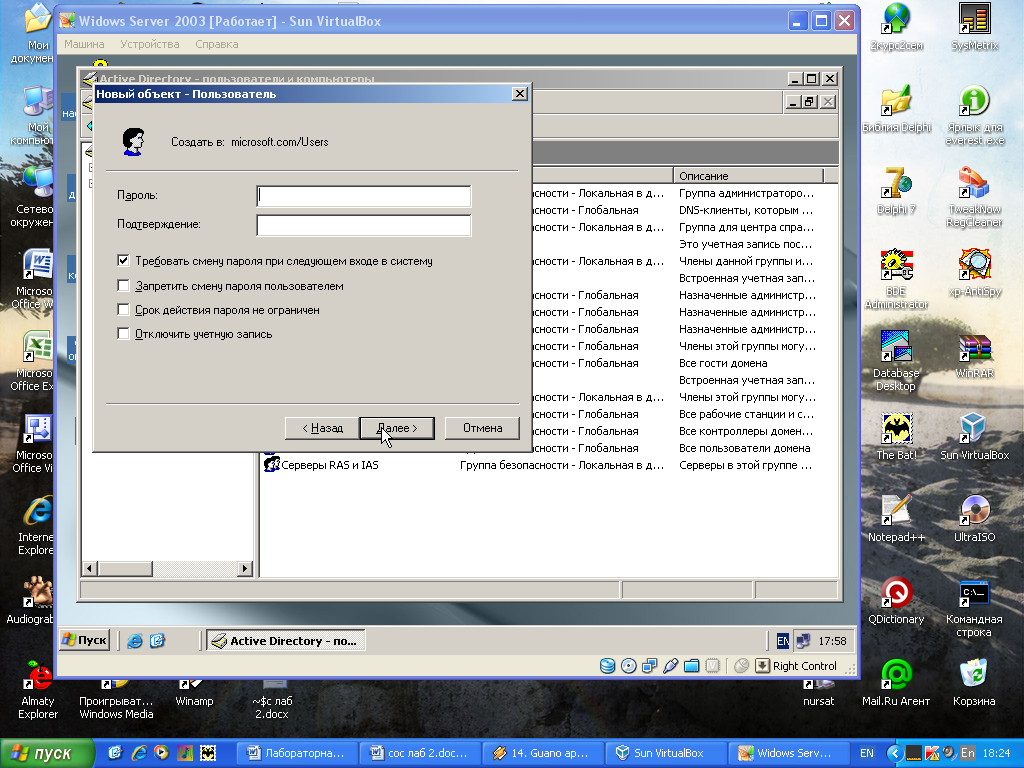Switch to 'Лабораторна...' host taskbar window

(296, 753)
